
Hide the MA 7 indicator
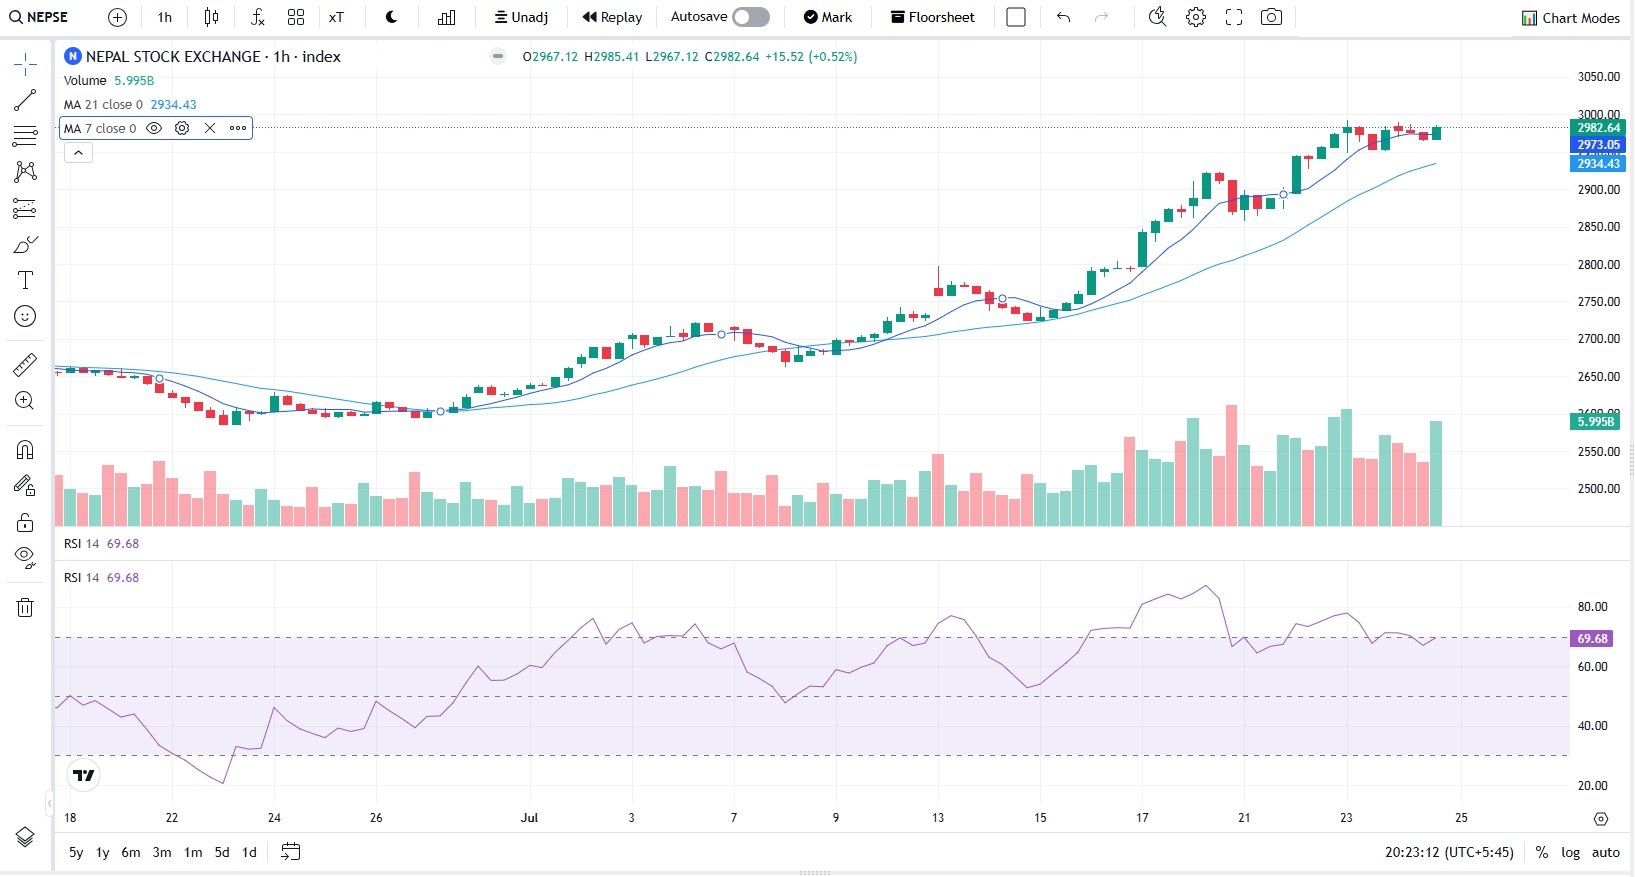click(x=154, y=128)
